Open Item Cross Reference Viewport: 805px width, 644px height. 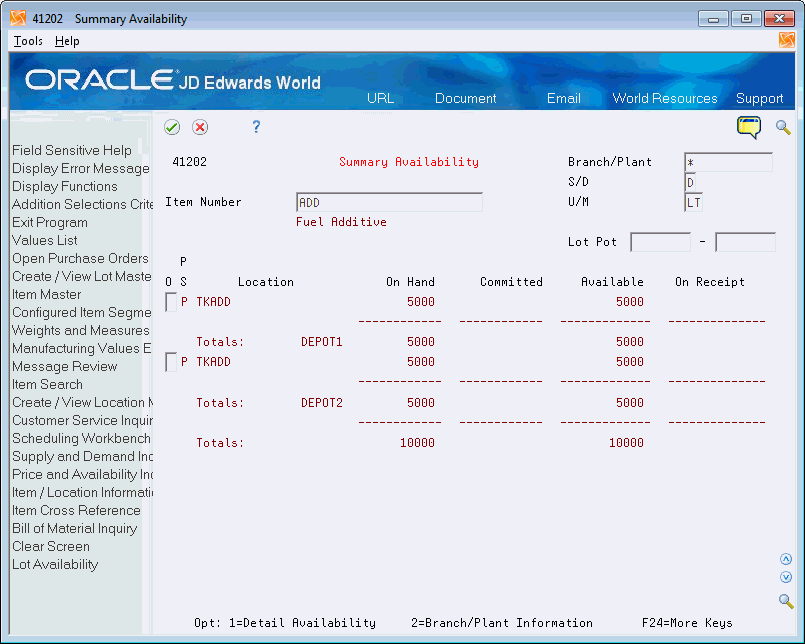click(76, 510)
